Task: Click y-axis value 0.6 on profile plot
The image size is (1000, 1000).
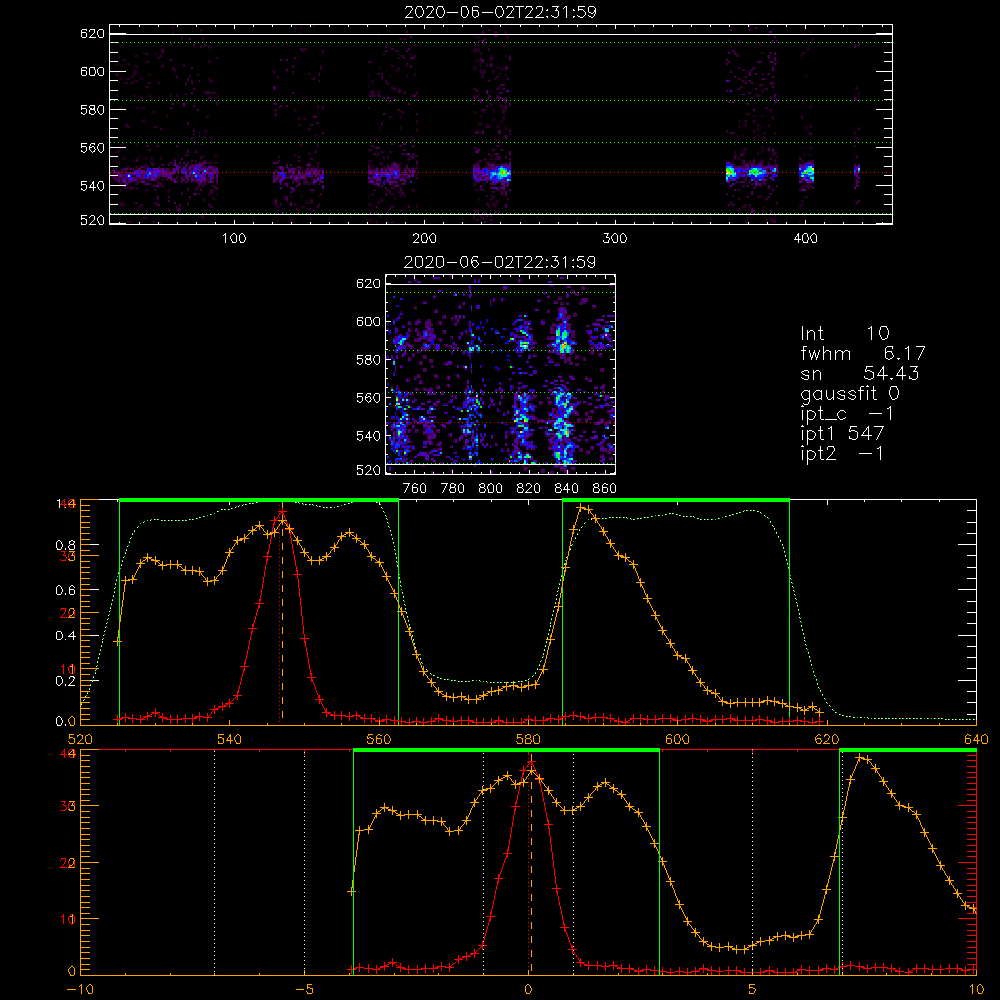Action: [66, 591]
